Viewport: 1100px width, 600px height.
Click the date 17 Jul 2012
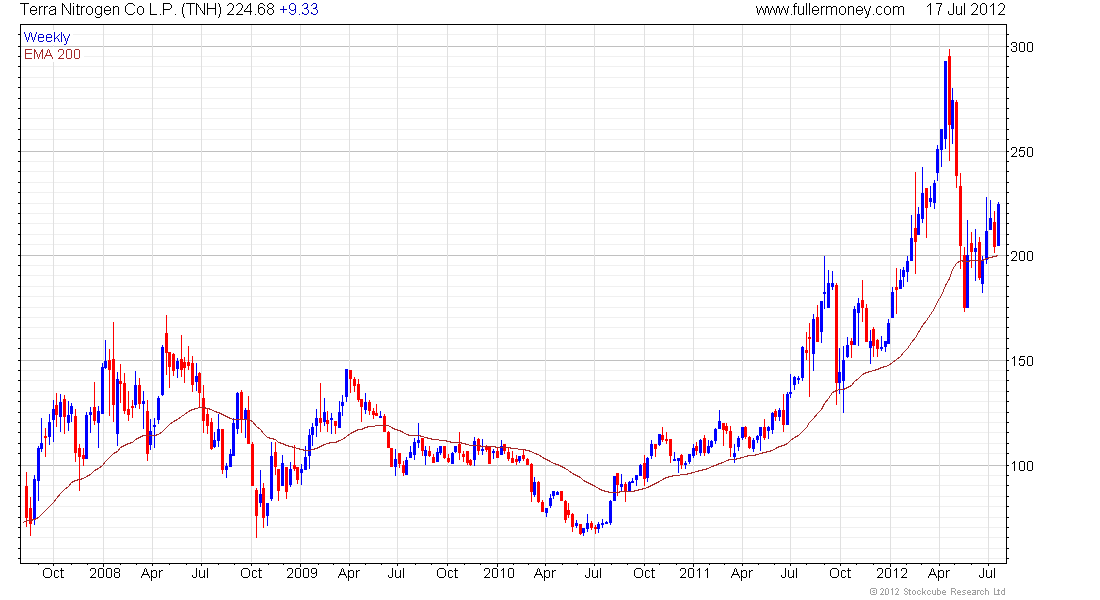click(965, 10)
